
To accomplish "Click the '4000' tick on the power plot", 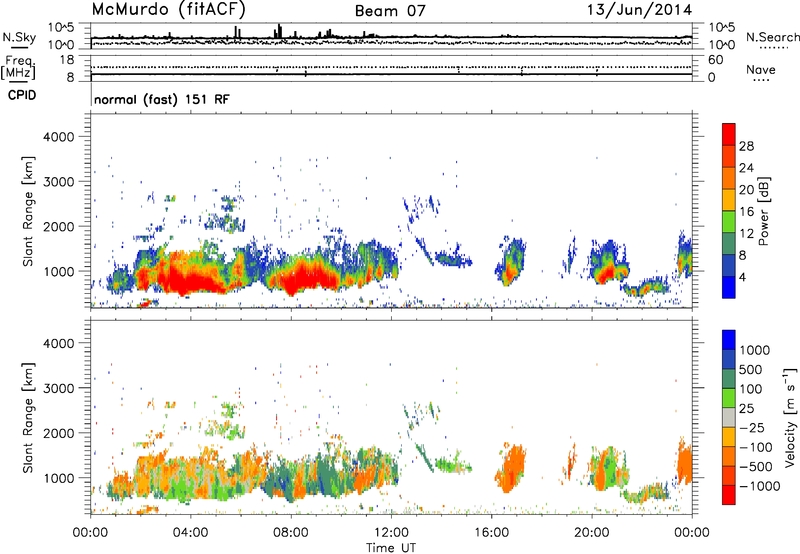I will pos(58,137).
